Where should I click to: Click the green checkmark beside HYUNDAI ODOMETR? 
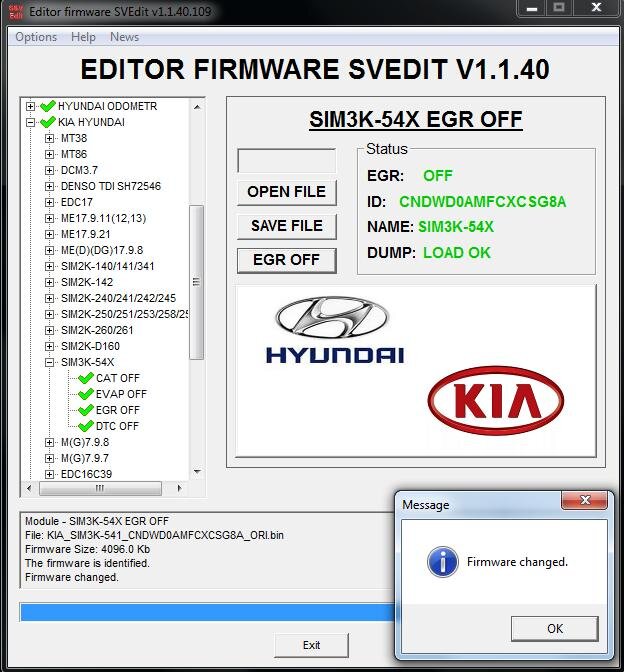point(48,105)
